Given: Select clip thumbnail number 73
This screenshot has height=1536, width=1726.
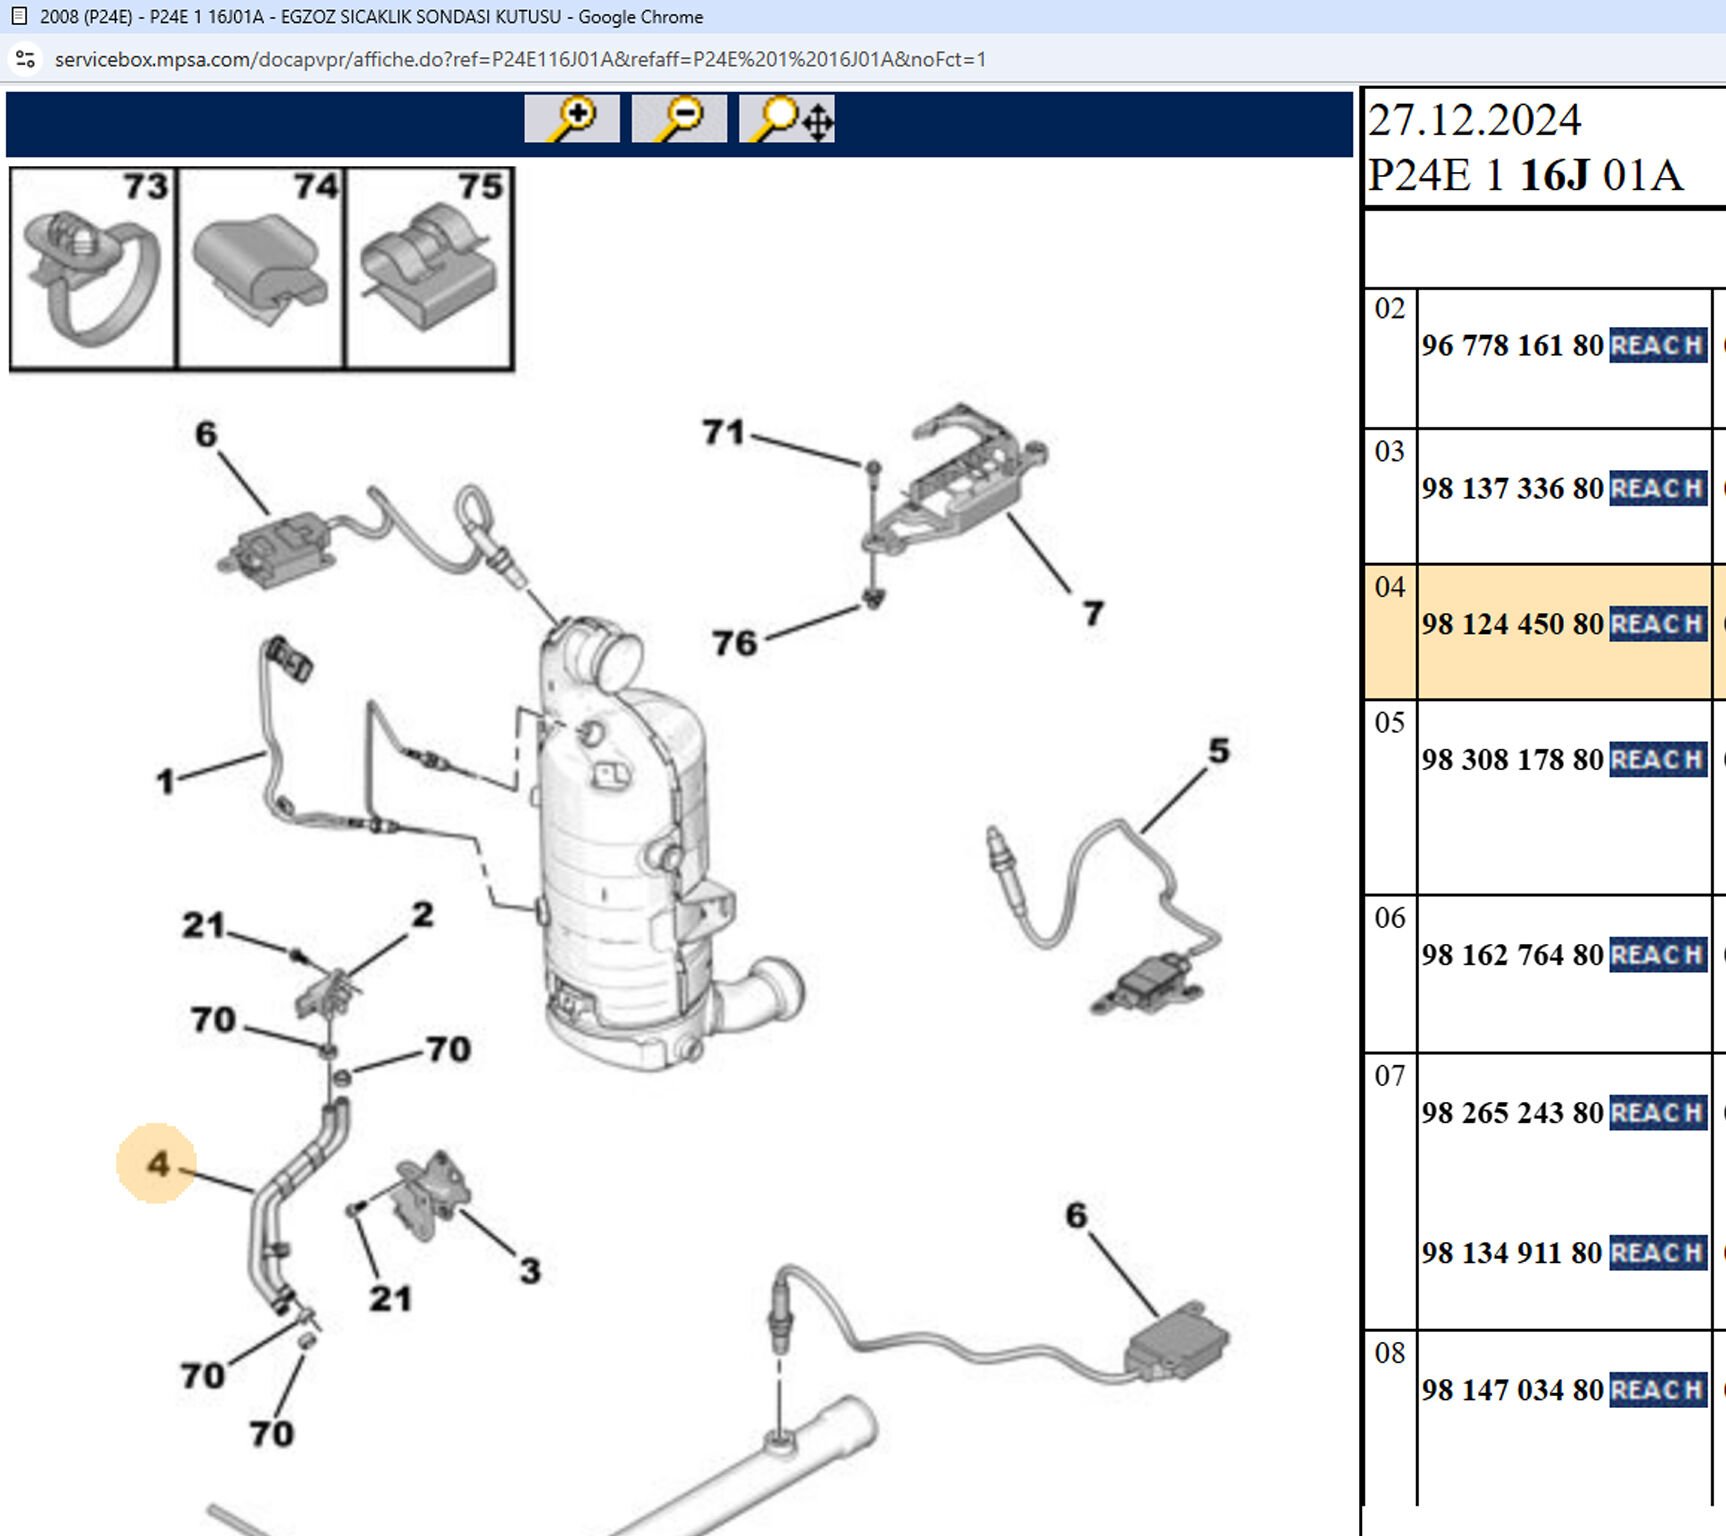Looking at the screenshot, I should (93, 269).
